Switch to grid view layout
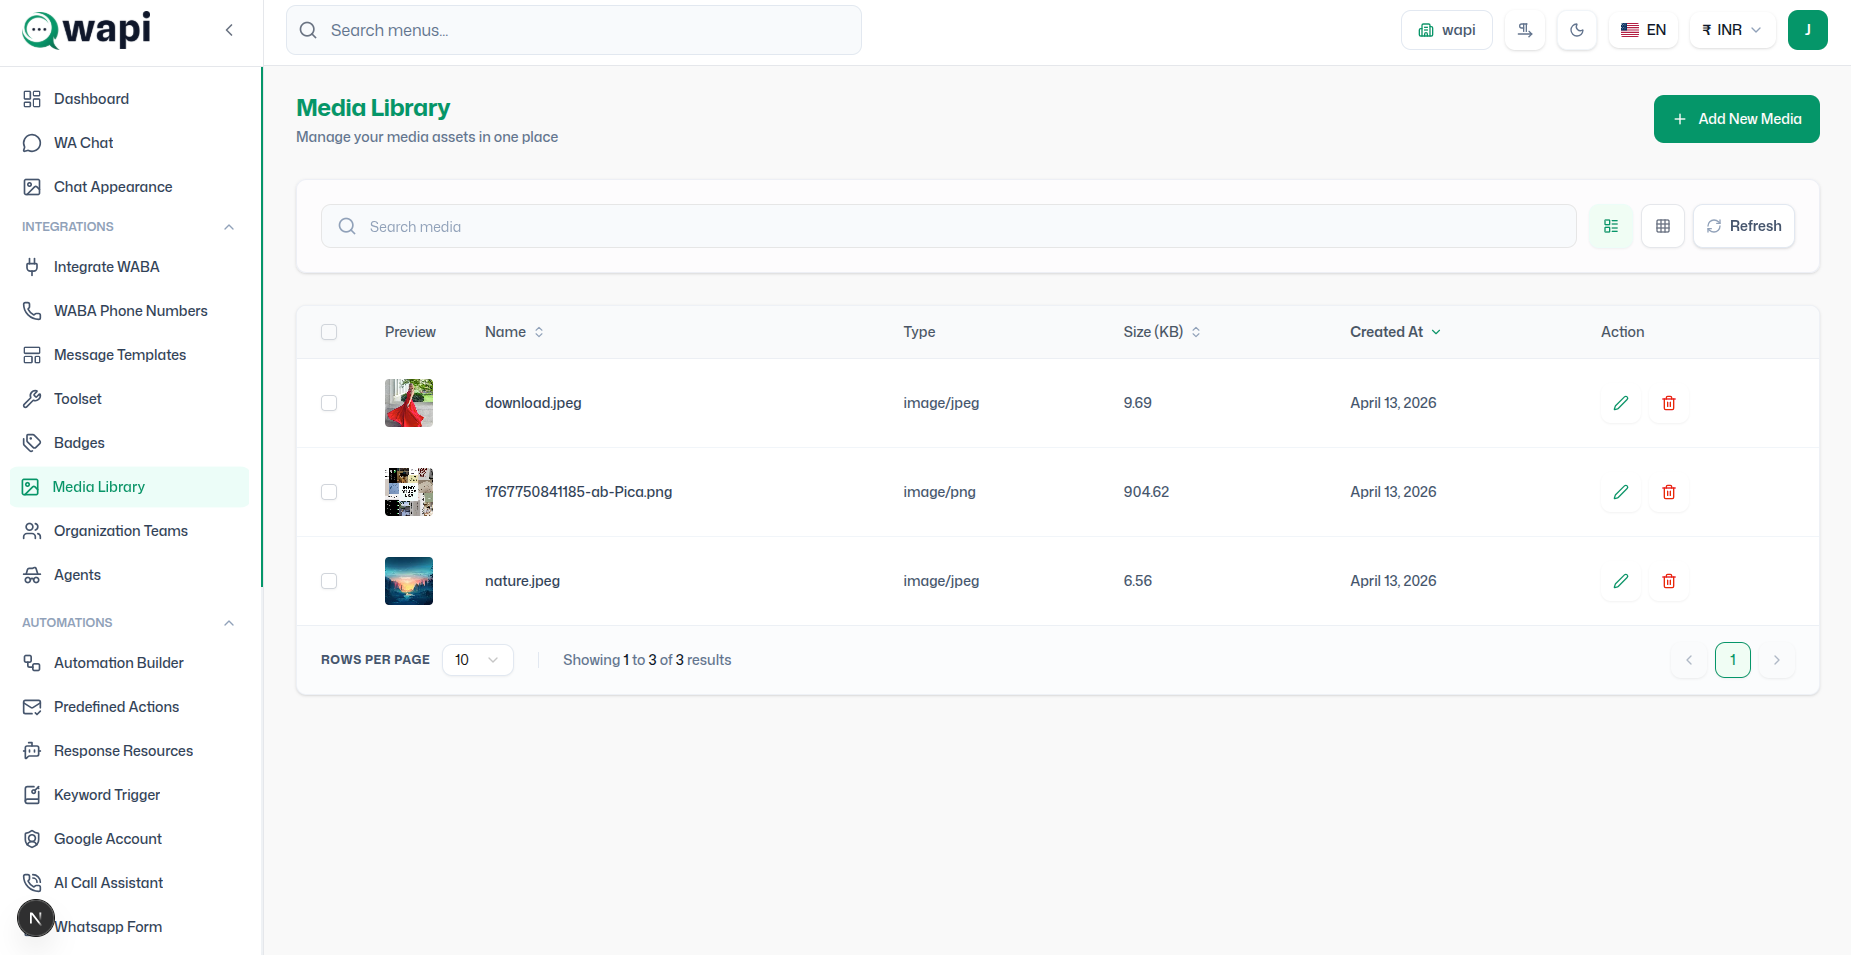Screen dimensions: 1851x955 pos(1663,226)
